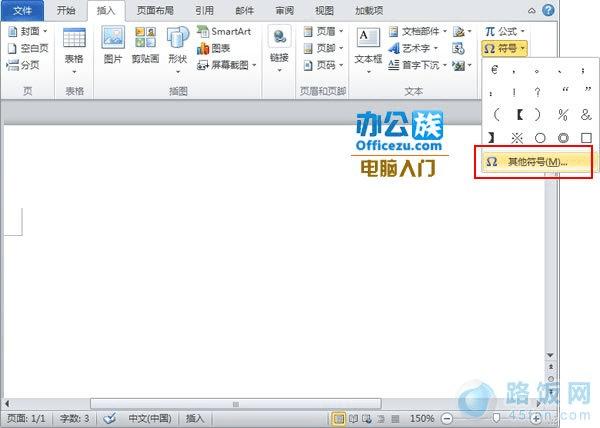
Task: Switch to web layout view
Action: 367,418
